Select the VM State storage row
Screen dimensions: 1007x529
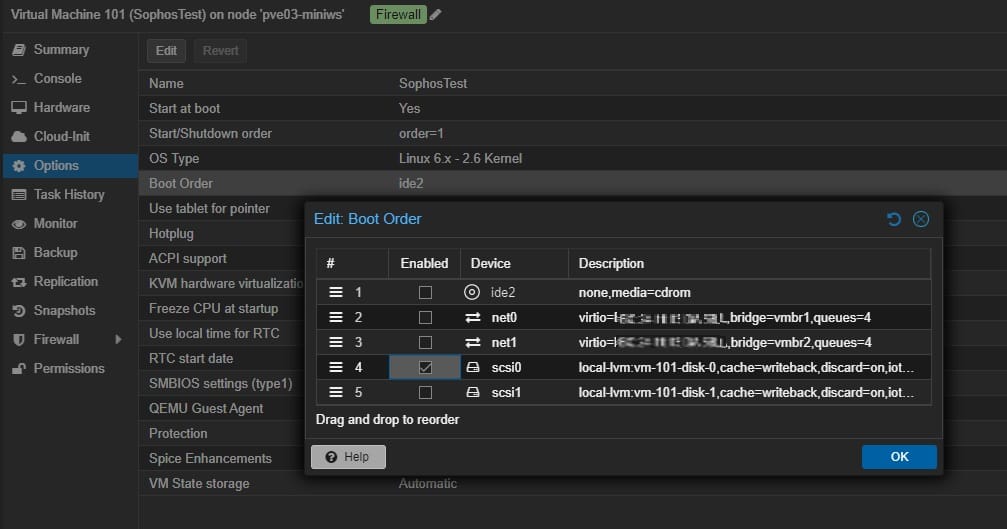(x=573, y=484)
